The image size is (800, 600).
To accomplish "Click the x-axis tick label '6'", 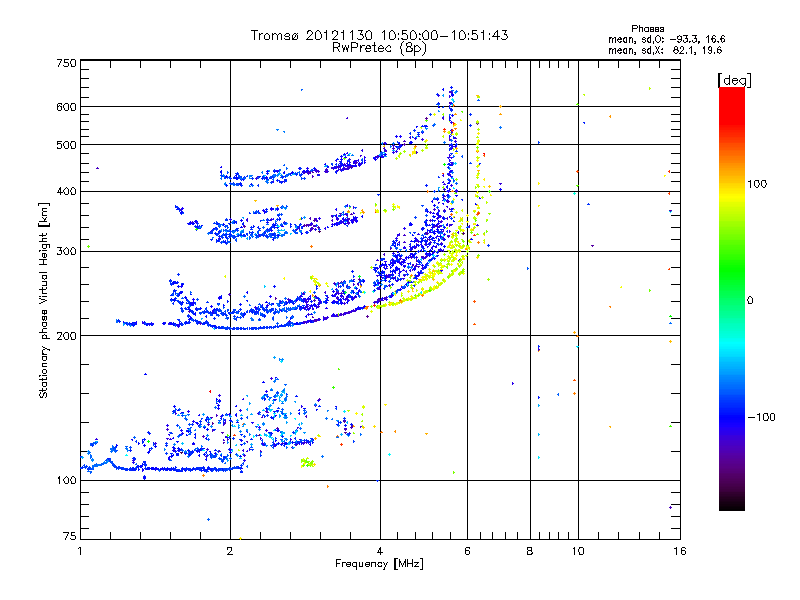I will [467, 551].
